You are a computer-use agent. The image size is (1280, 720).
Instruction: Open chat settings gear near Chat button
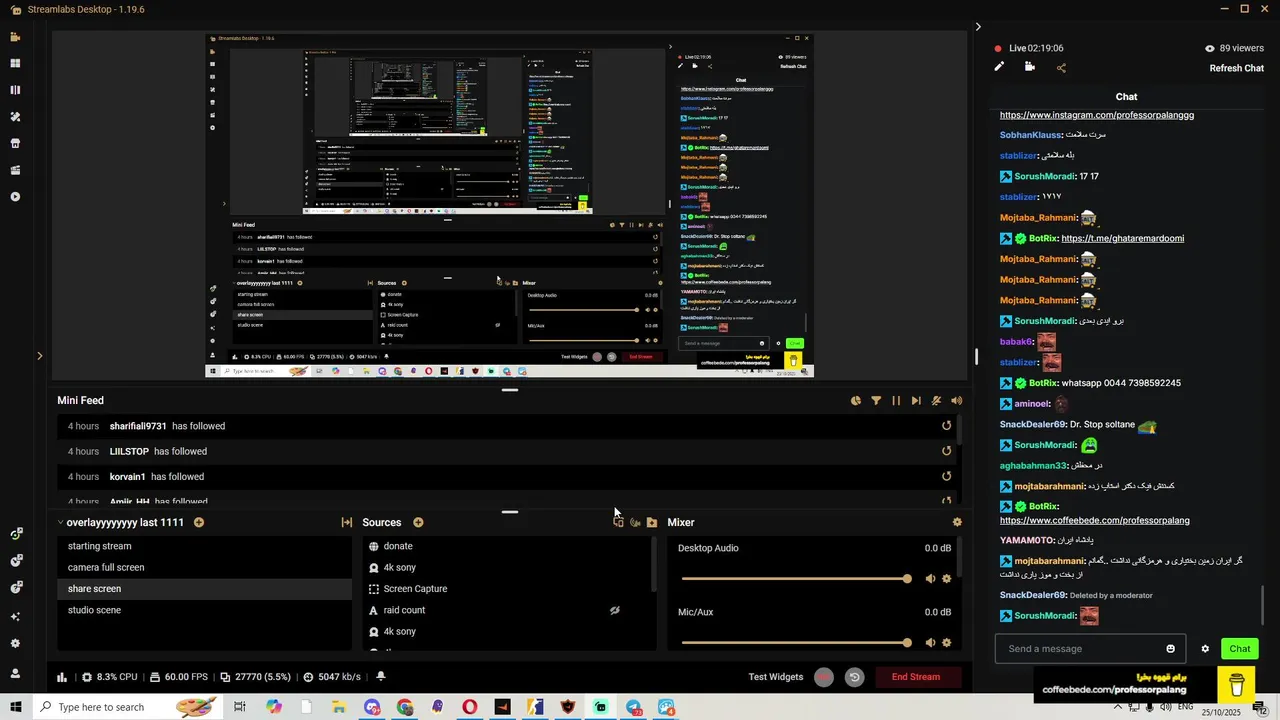1205,649
